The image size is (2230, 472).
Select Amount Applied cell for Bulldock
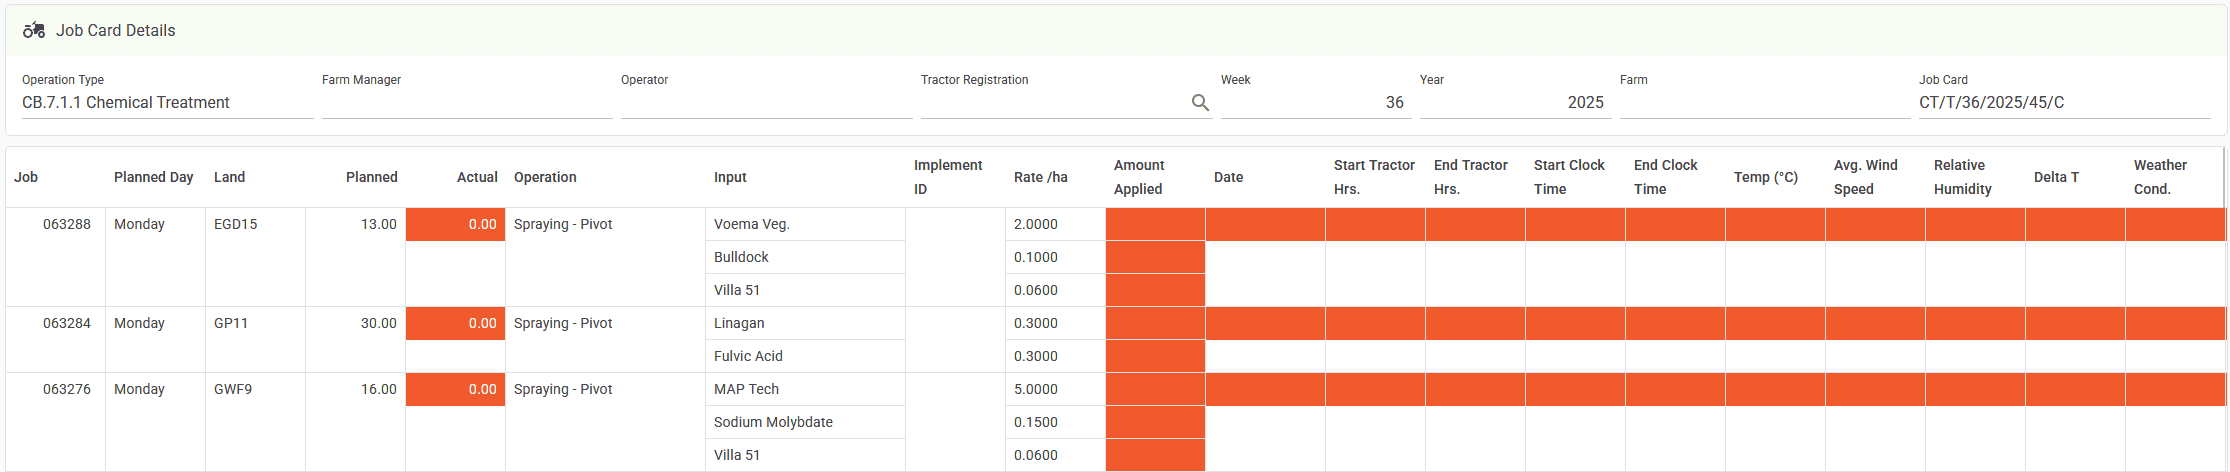tap(1155, 257)
